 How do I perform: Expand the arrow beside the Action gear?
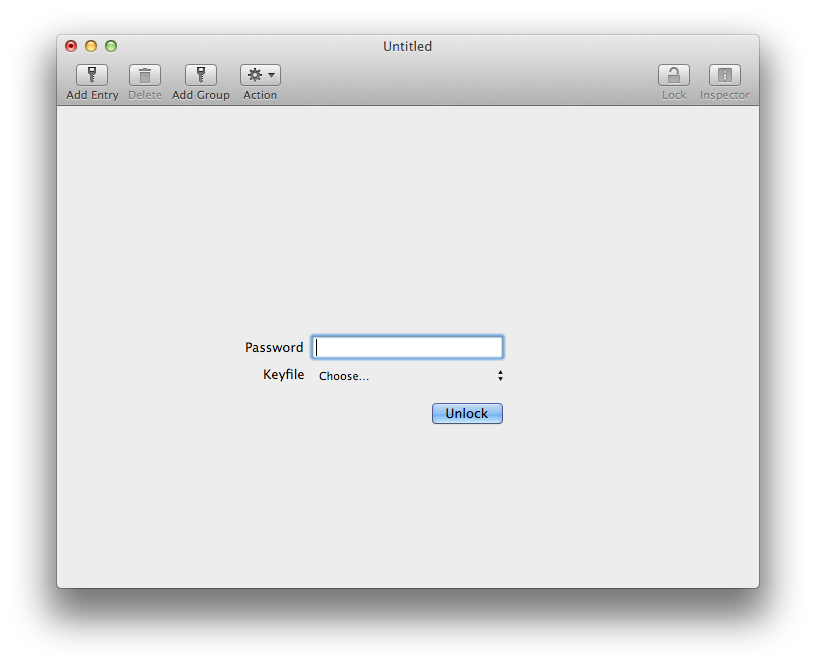click(272, 75)
